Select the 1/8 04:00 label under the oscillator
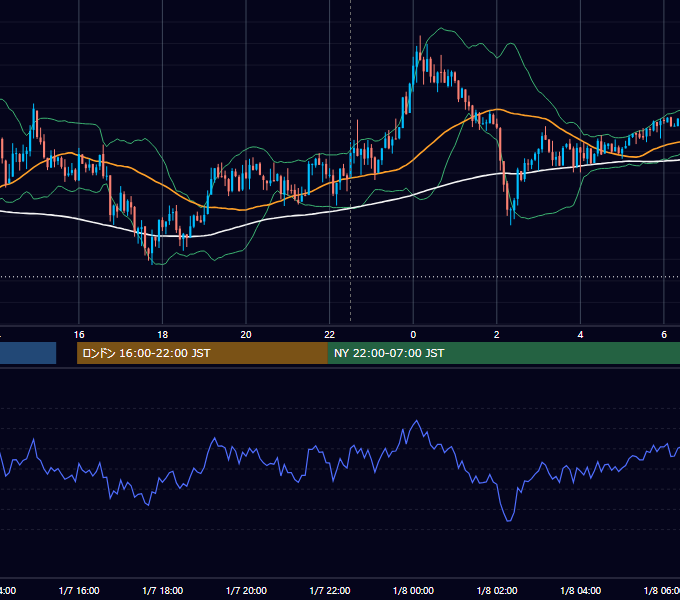 click(x=581, y=590)
